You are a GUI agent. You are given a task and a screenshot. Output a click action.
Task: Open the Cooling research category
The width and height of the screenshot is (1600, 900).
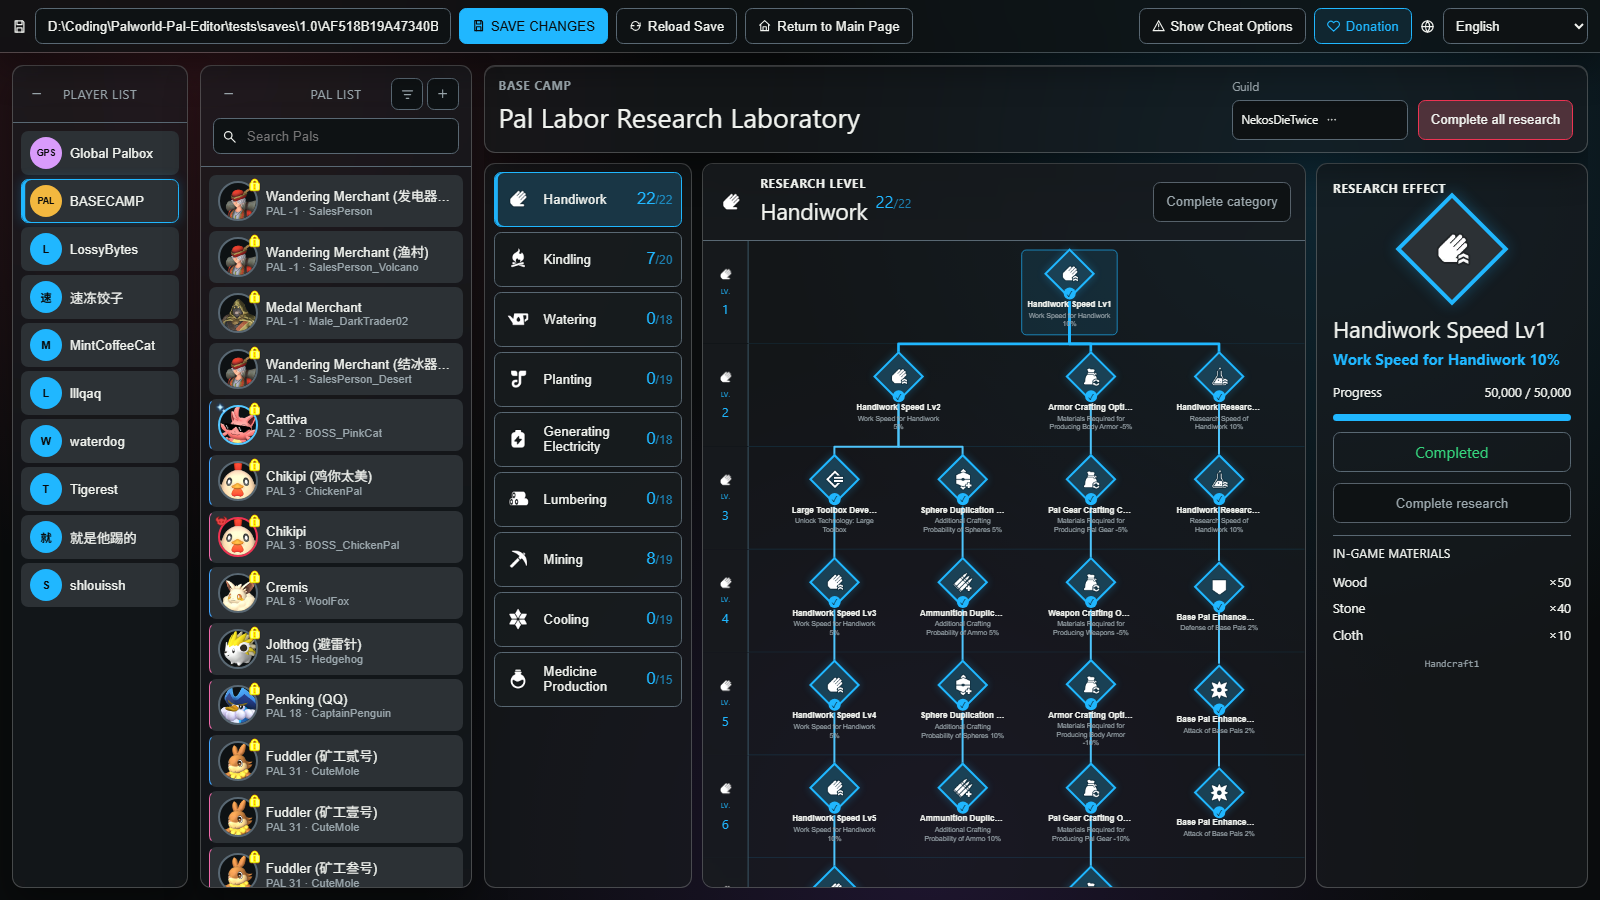click(x=588, y=619)
